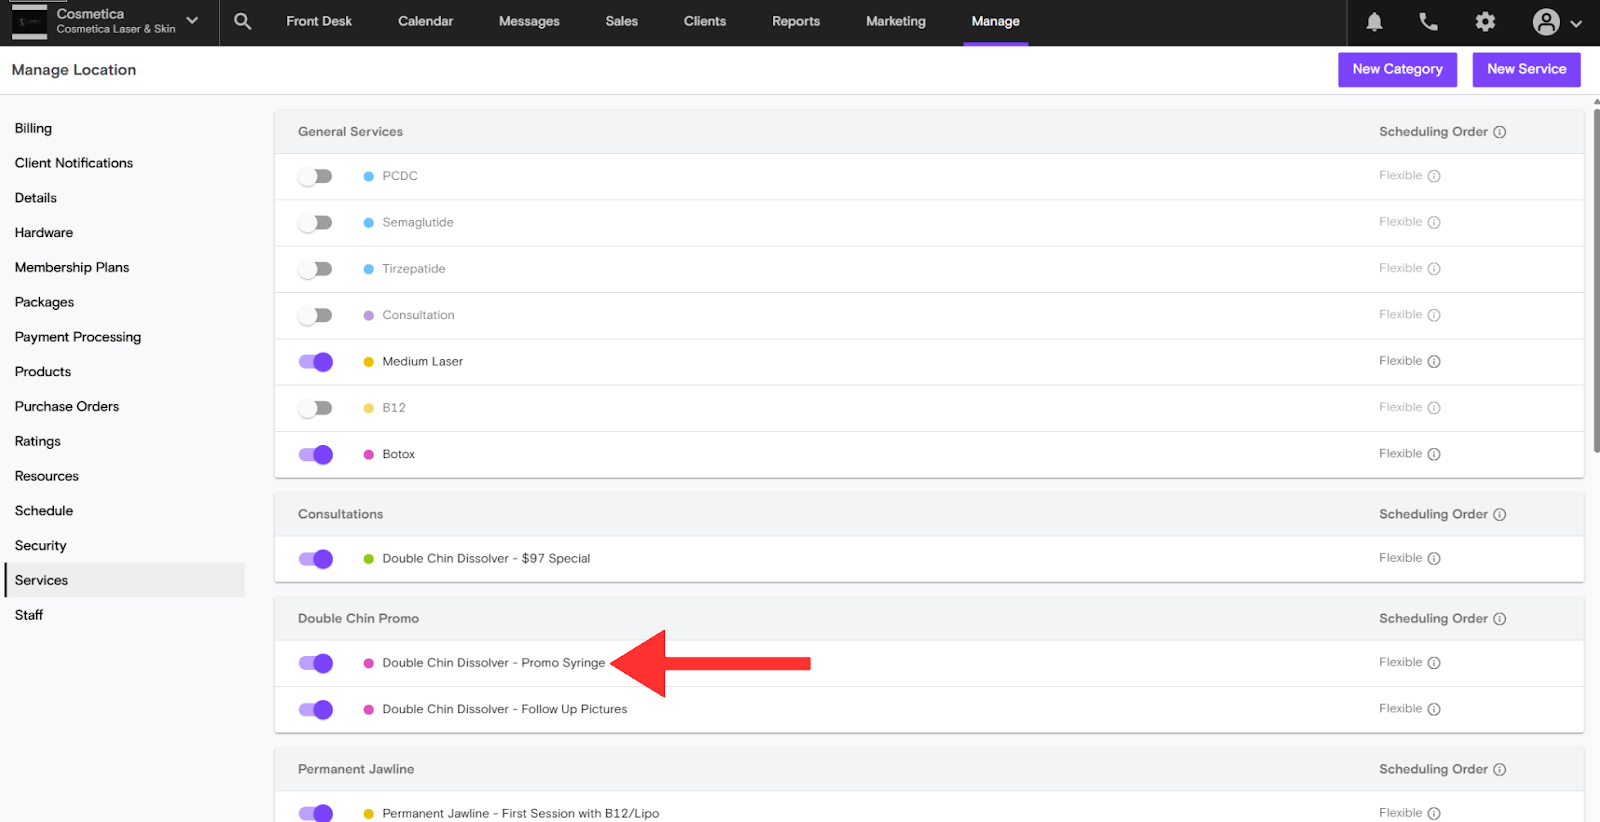Click the phone icon in top bar
Viewport: 1600px width, 822px height.
pos(1429,22)
